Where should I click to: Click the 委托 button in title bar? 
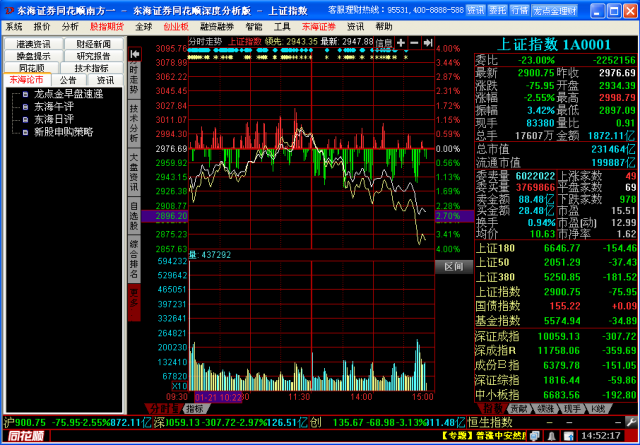(x=498, y=11)
